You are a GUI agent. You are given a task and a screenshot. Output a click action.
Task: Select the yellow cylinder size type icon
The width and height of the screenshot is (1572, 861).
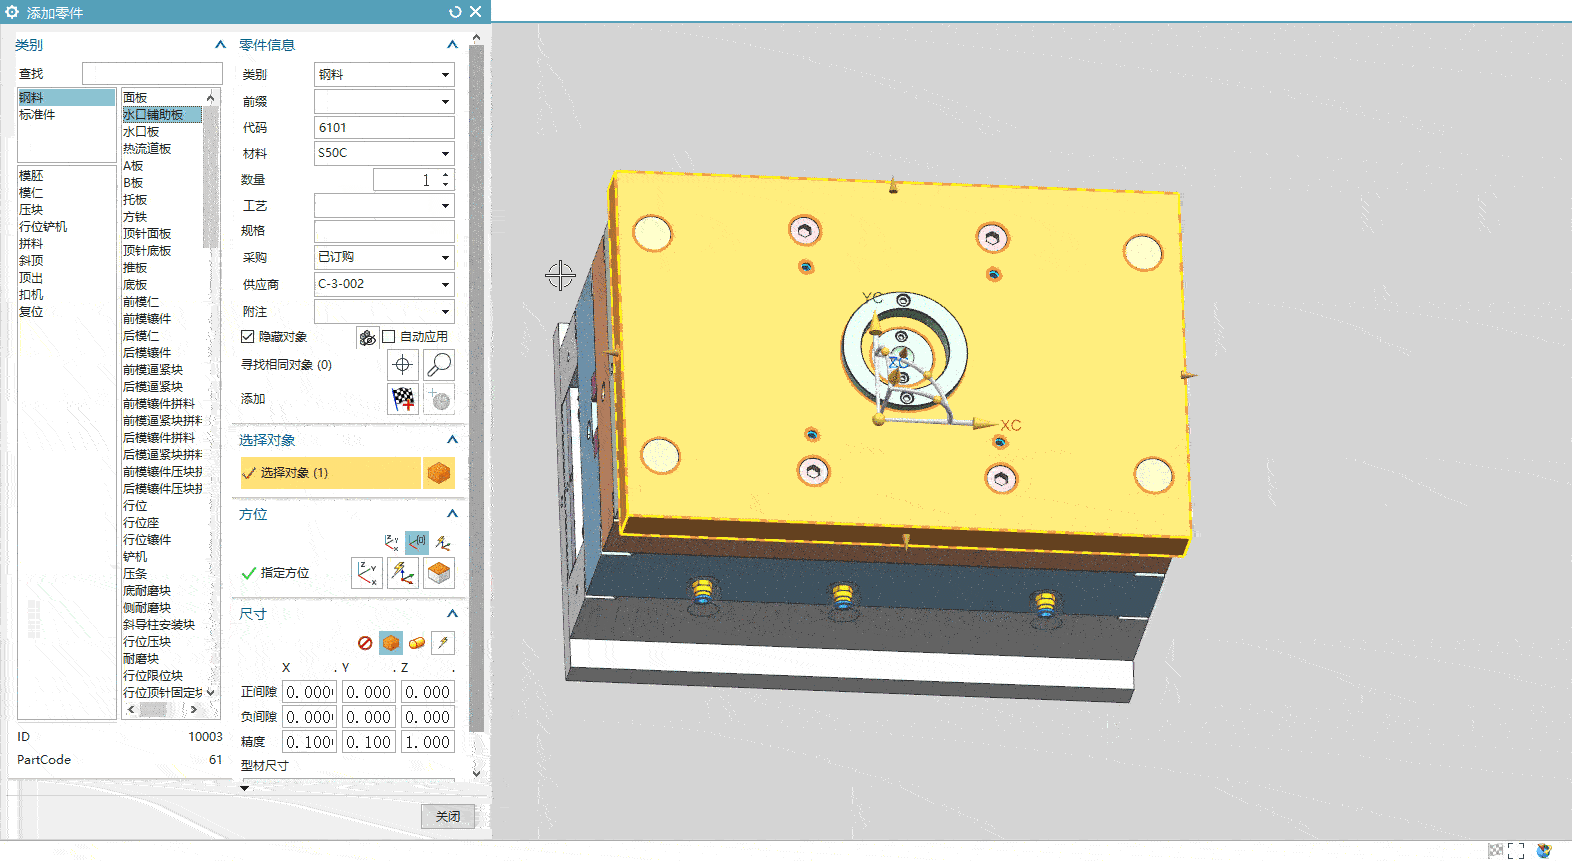[x=417, y=643]
